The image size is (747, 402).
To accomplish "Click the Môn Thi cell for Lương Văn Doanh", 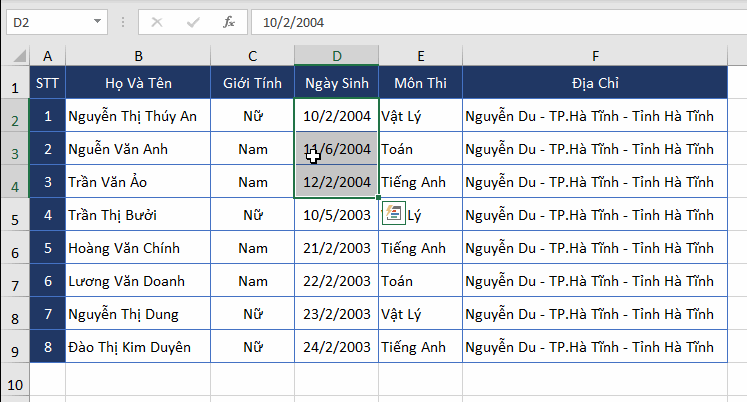I will [420, 281].
